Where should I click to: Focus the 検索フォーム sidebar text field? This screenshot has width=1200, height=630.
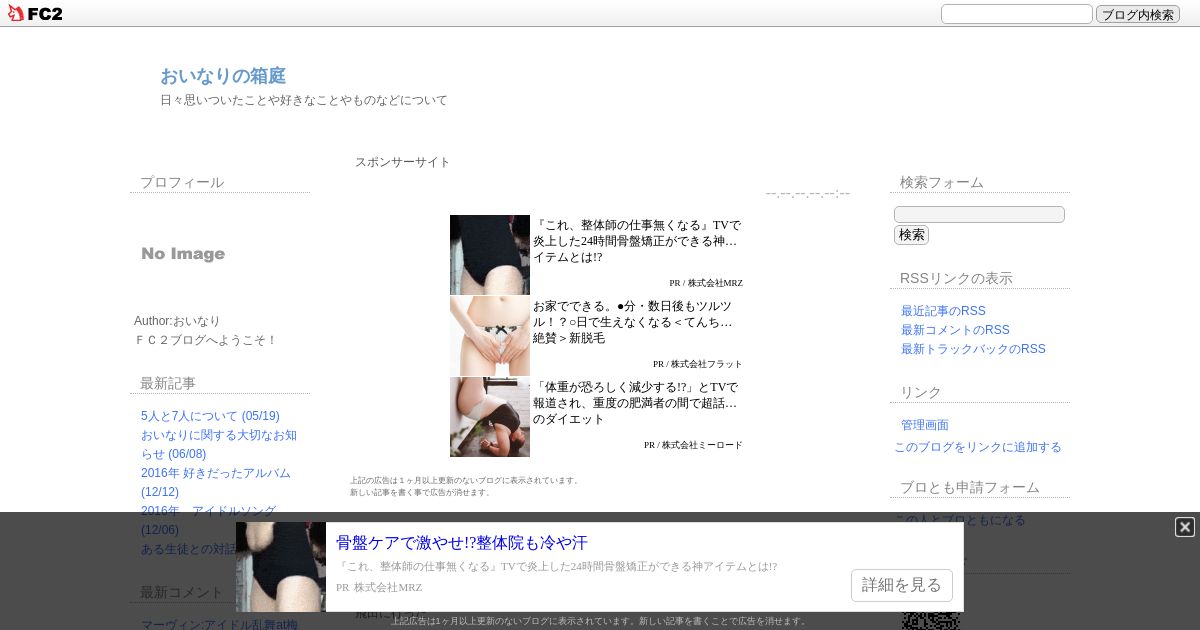pos(979,214)
